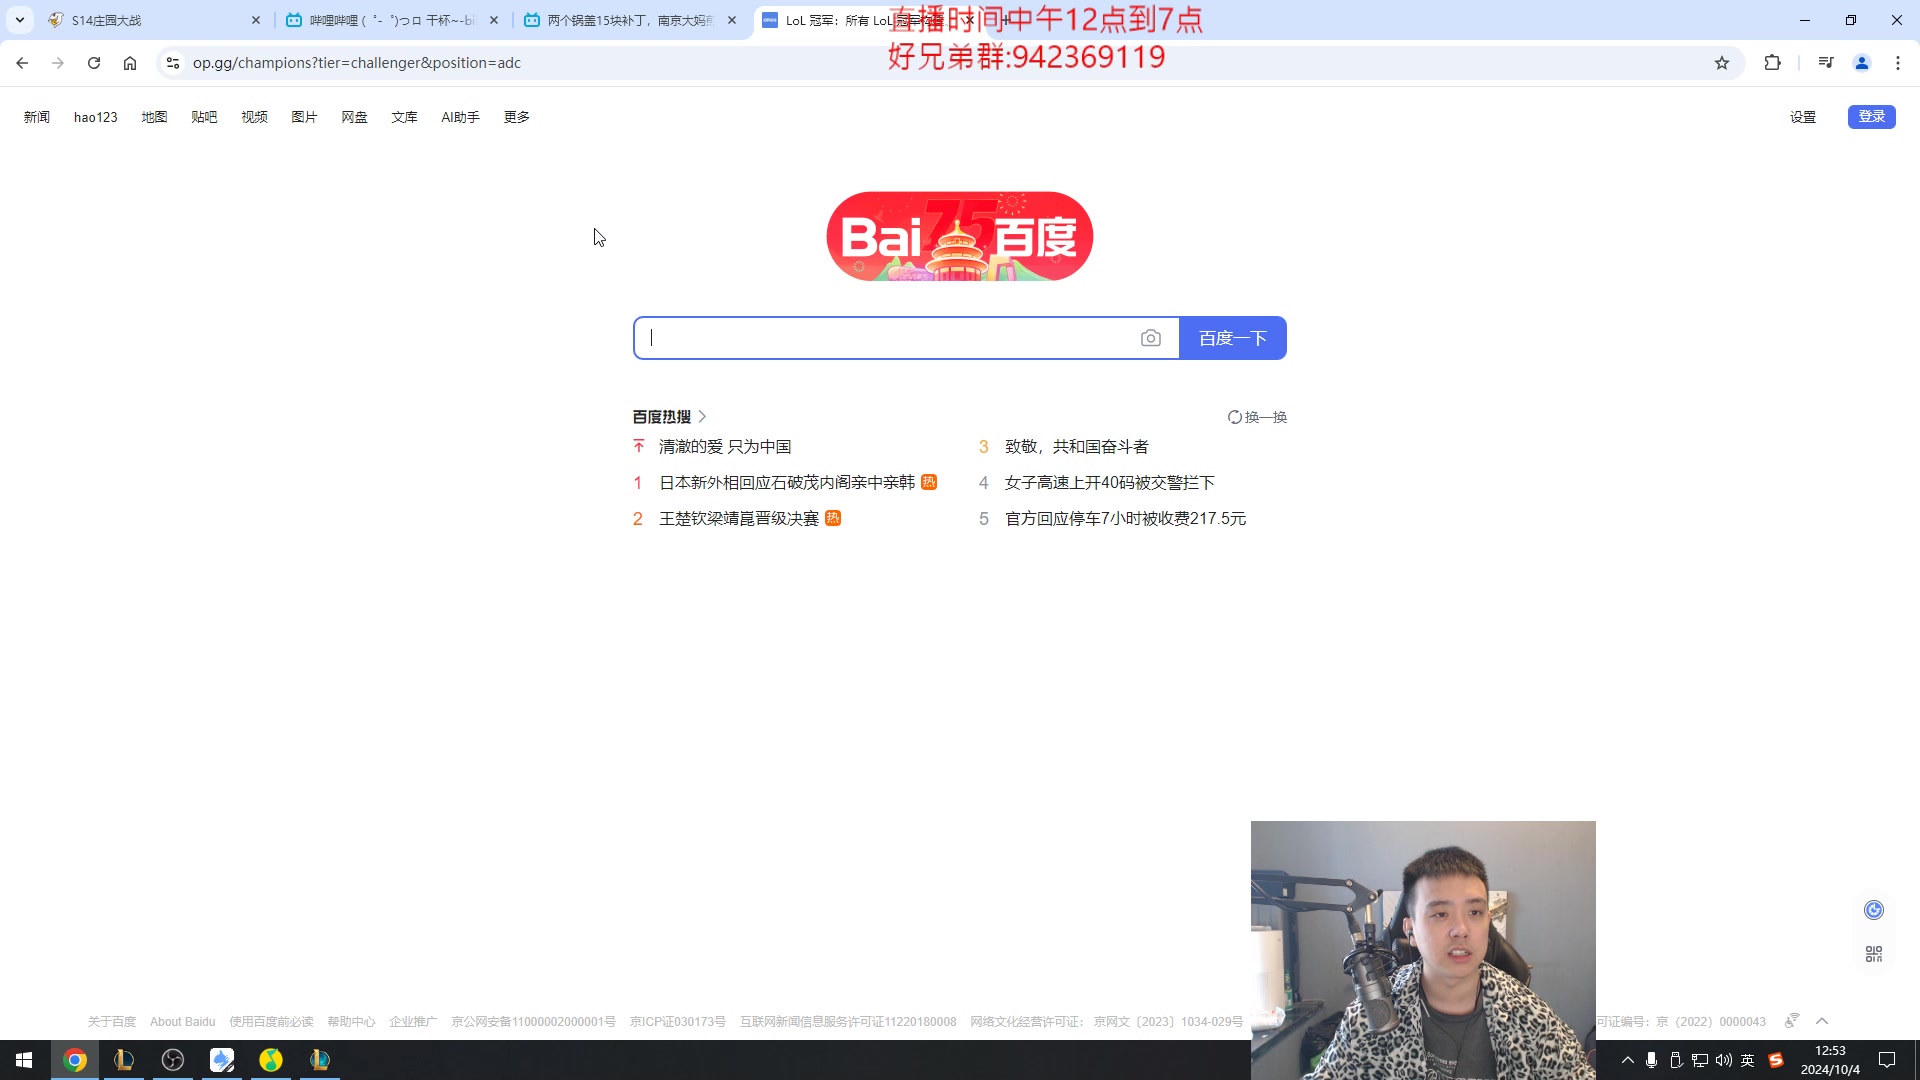Open the 文库 link
The image size is (1920, 1080).
click(404, 117)
